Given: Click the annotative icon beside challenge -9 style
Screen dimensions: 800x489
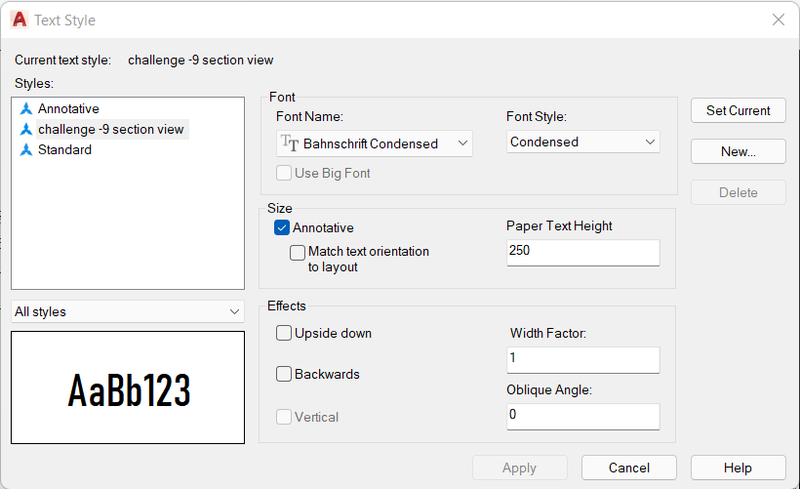Looking at the screenshot, I should click(x=26, y=129).
